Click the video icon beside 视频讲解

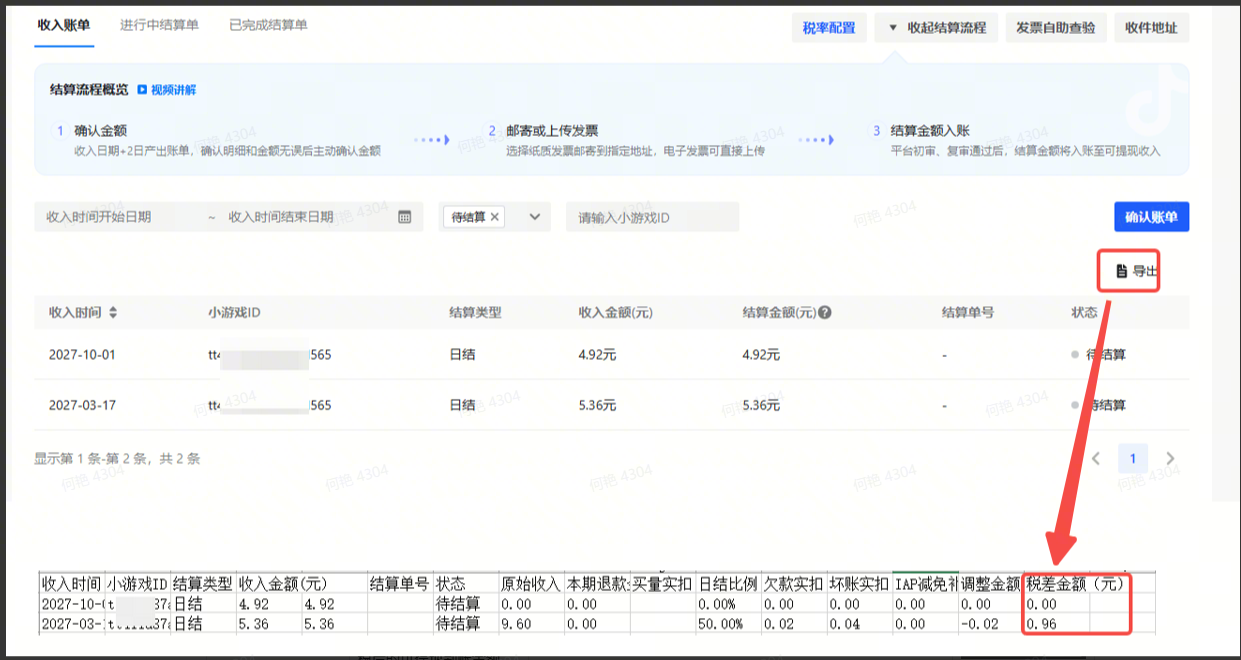coord(142,90)
